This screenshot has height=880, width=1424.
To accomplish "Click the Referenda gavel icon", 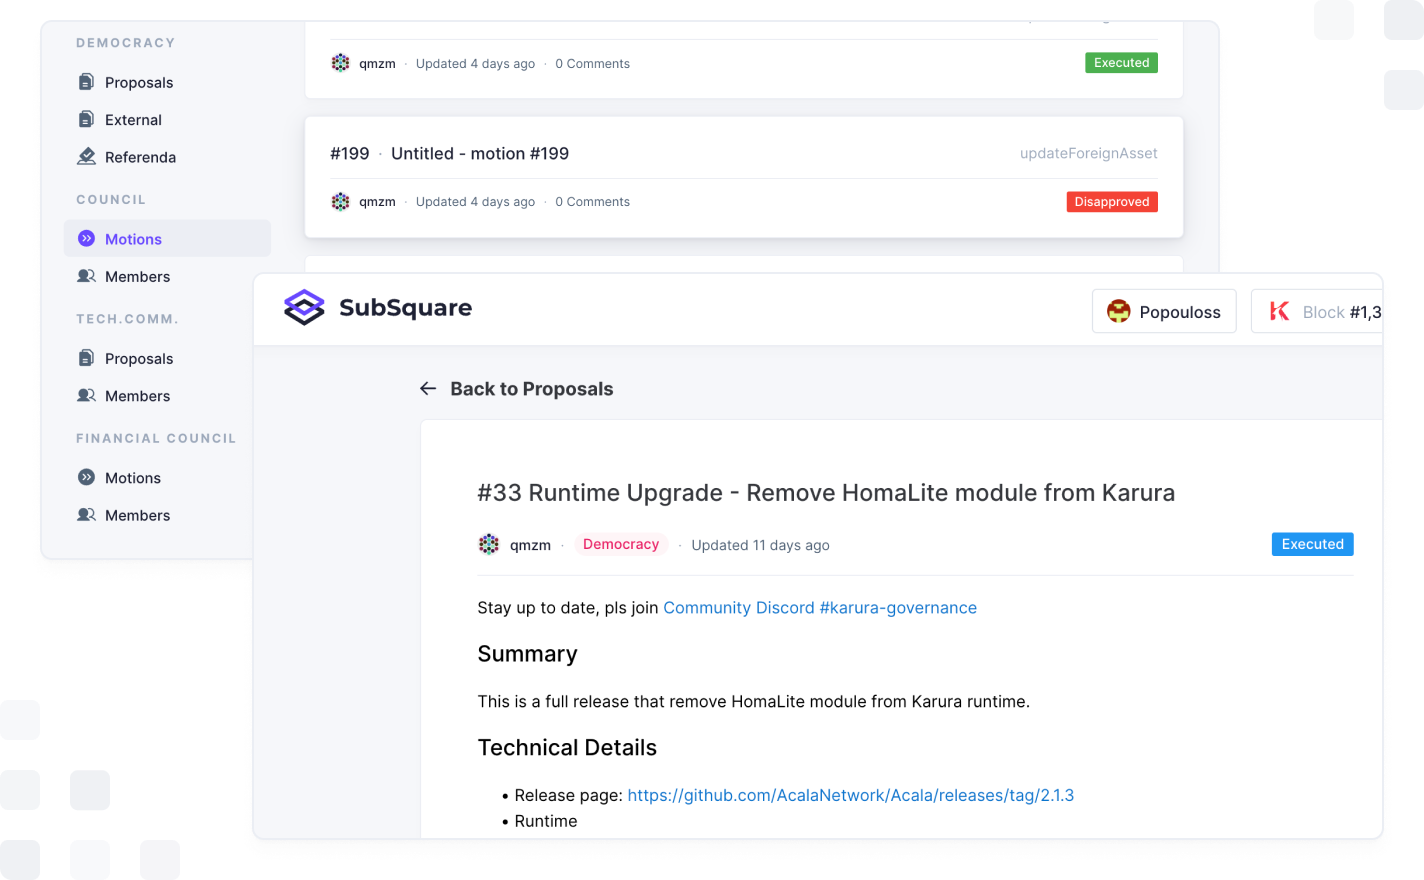I will (x=87, y=157).
